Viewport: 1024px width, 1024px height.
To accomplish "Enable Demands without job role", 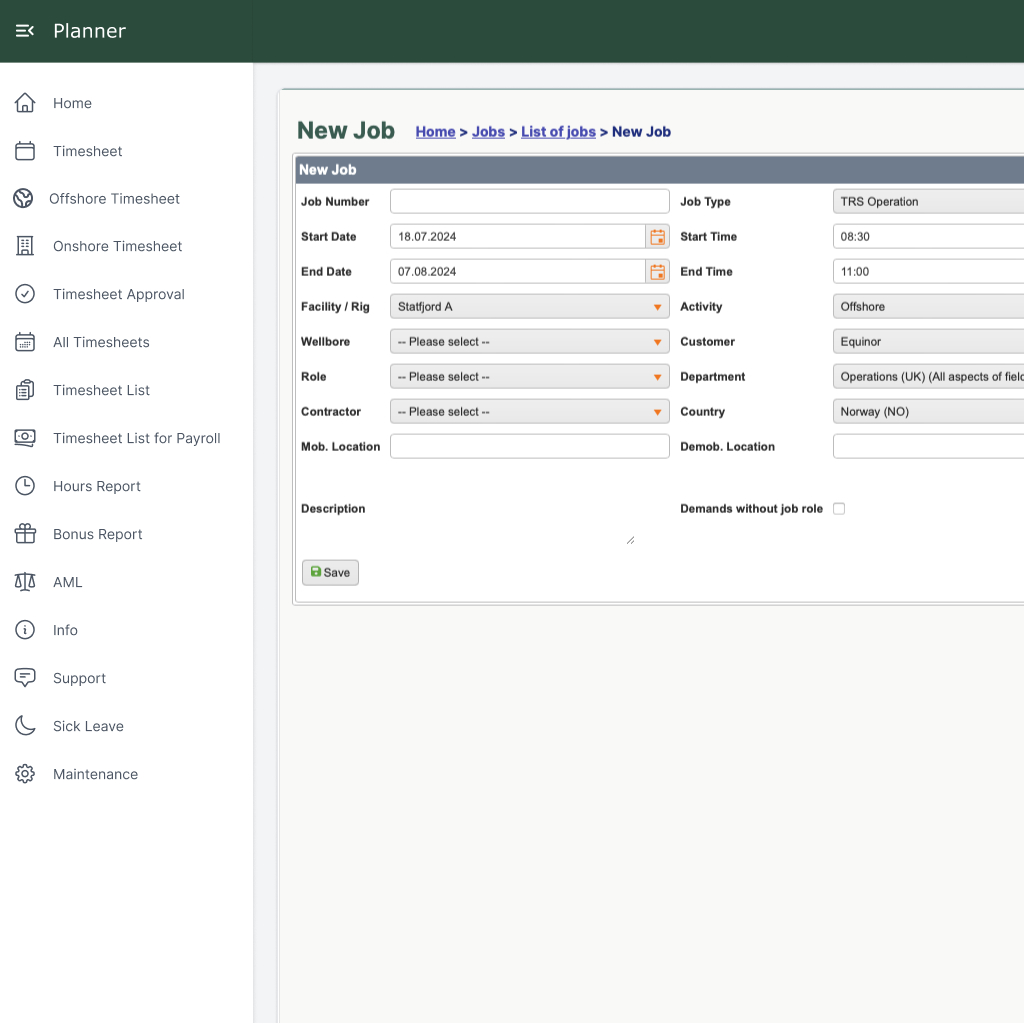I will [839, 508].
